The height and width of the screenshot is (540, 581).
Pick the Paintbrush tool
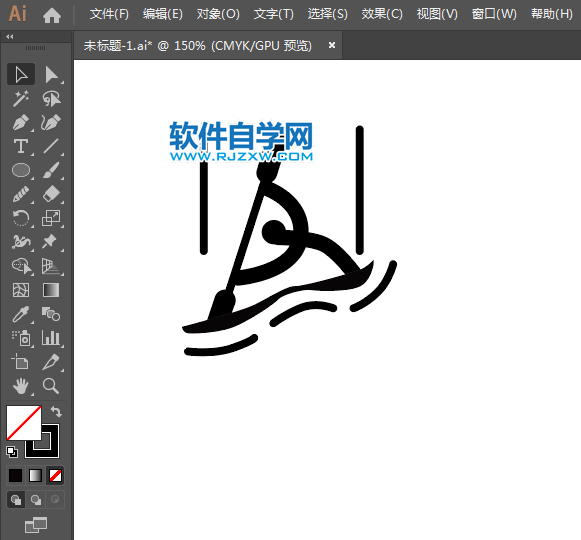coord(51,170)
